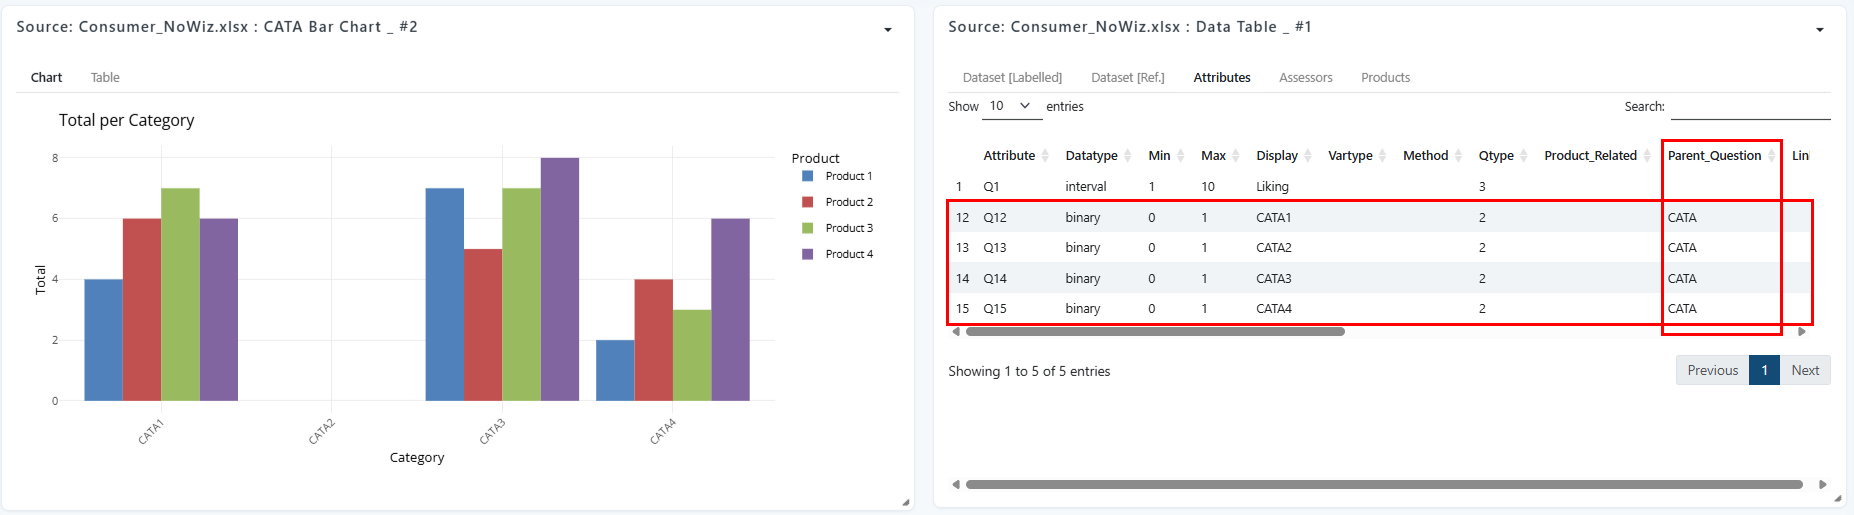Open the Data Table panel dropdown
Image resolution: width=1854 pixels, height=515 pixels.
[x=1819, y=30]
